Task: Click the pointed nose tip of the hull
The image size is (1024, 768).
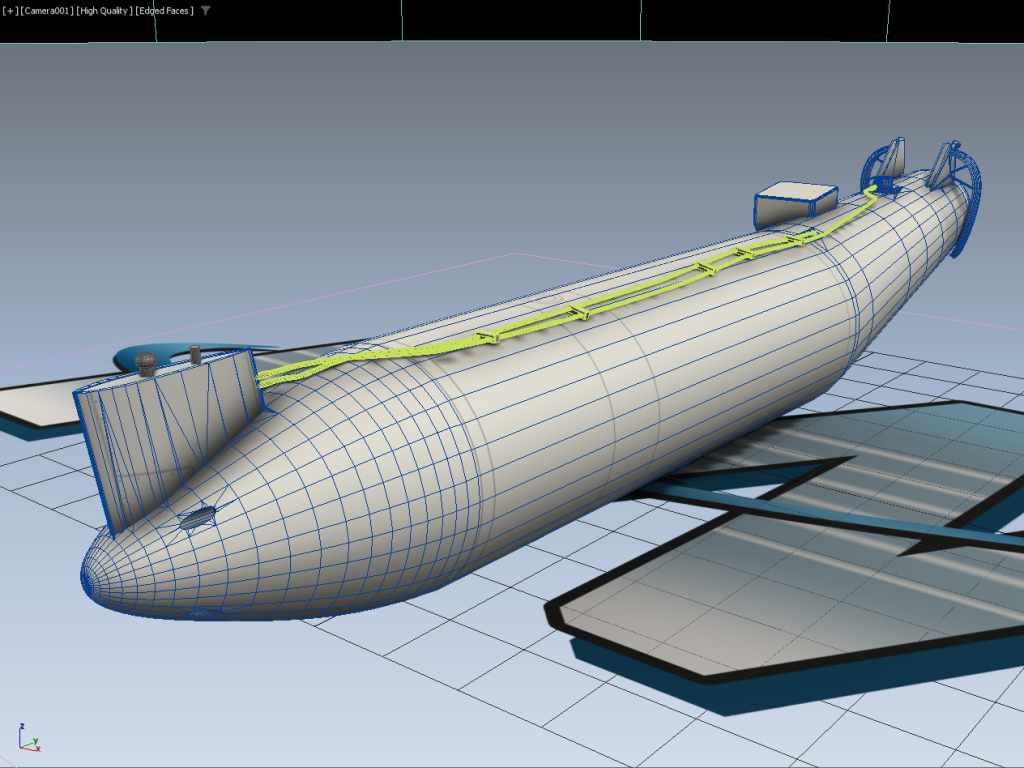Action: tap(88, 578)
